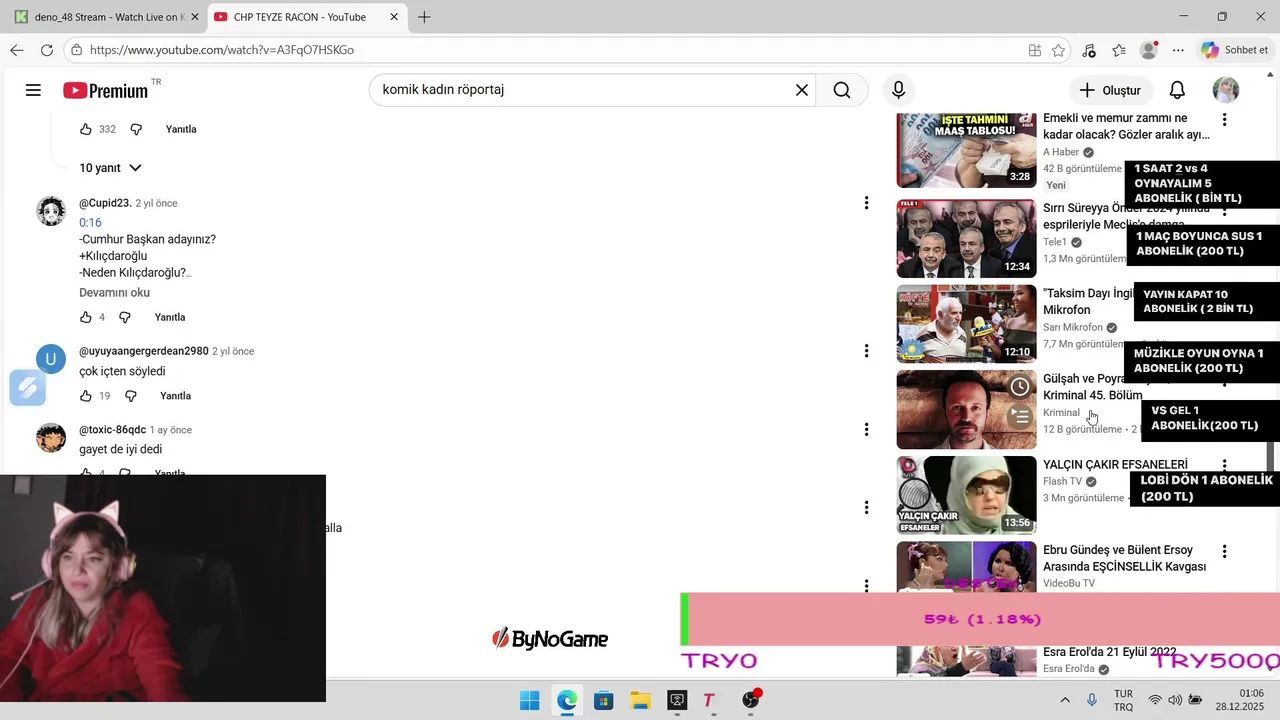
Task: Open the Taksim Dayı video thumbnail
Action: point(966,324)
